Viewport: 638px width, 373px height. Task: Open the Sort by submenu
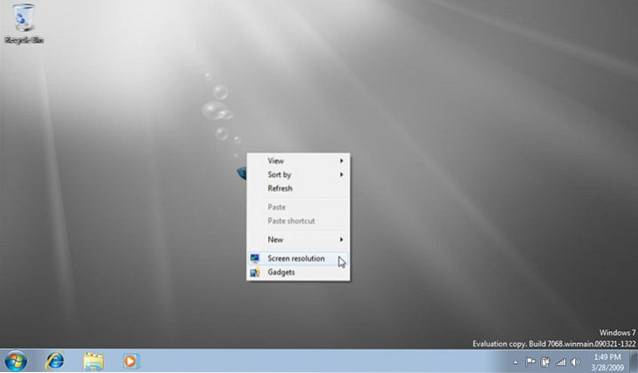click(298, 175)
